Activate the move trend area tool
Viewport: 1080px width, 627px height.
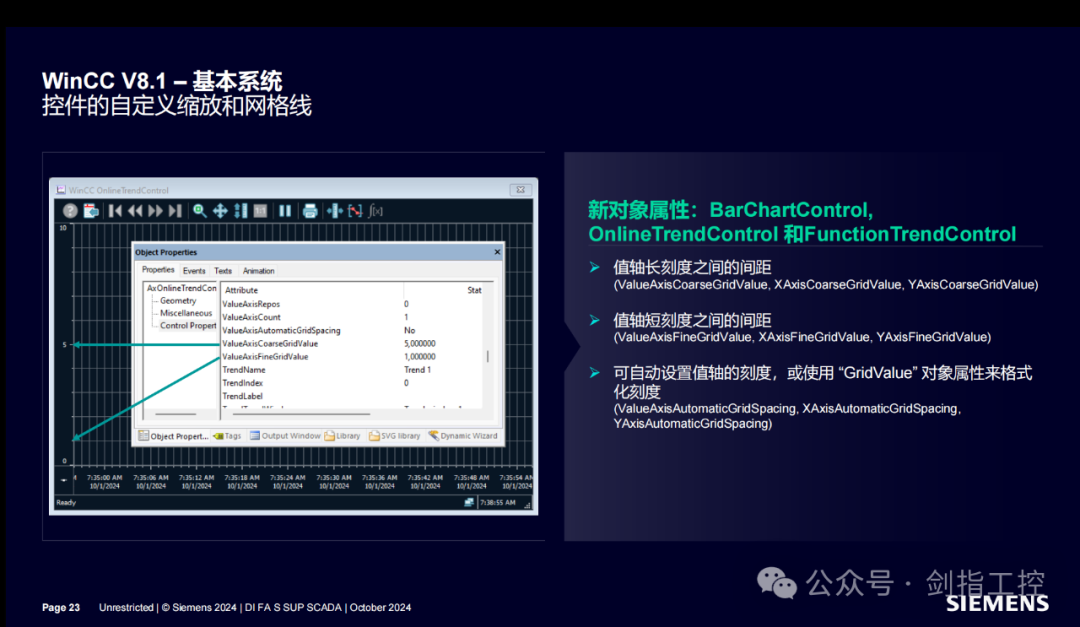(x=218, y=210)
